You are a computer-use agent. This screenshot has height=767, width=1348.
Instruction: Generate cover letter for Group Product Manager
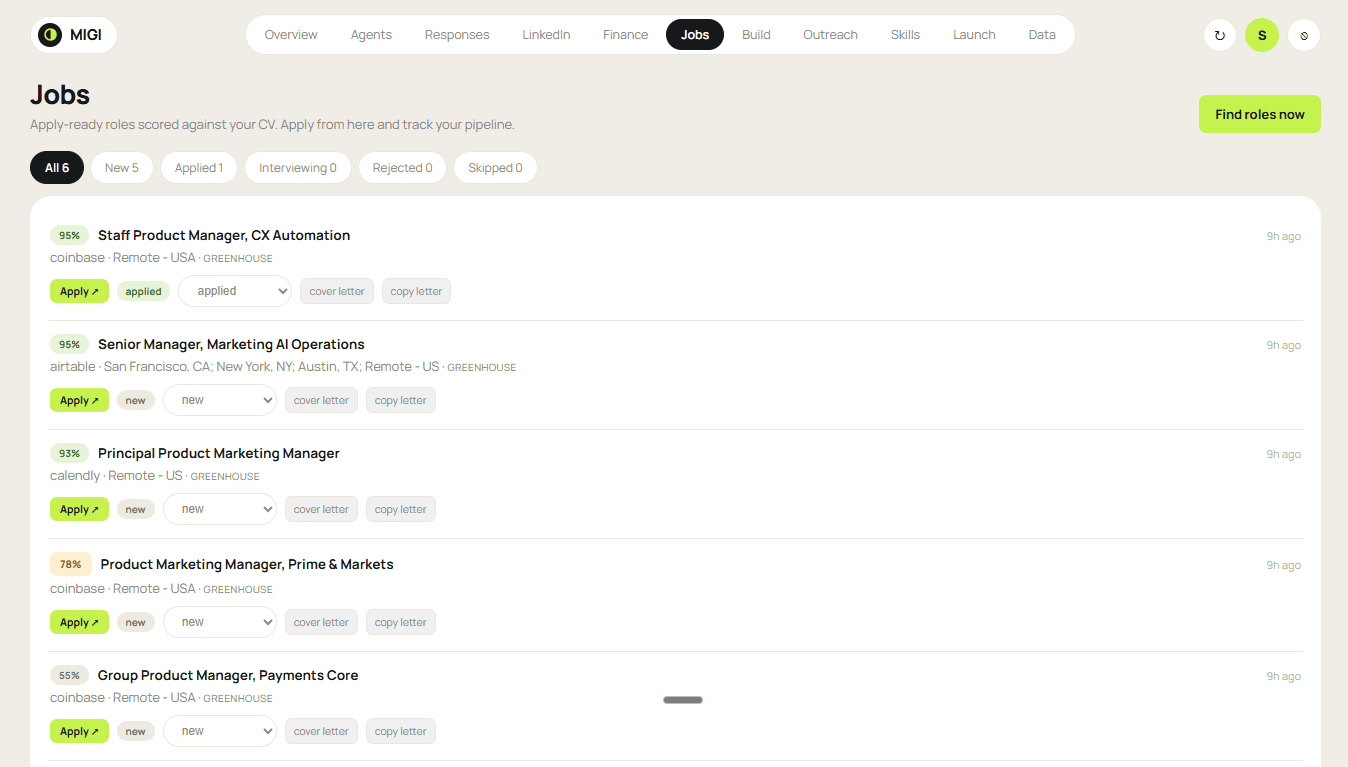(321, 731)
